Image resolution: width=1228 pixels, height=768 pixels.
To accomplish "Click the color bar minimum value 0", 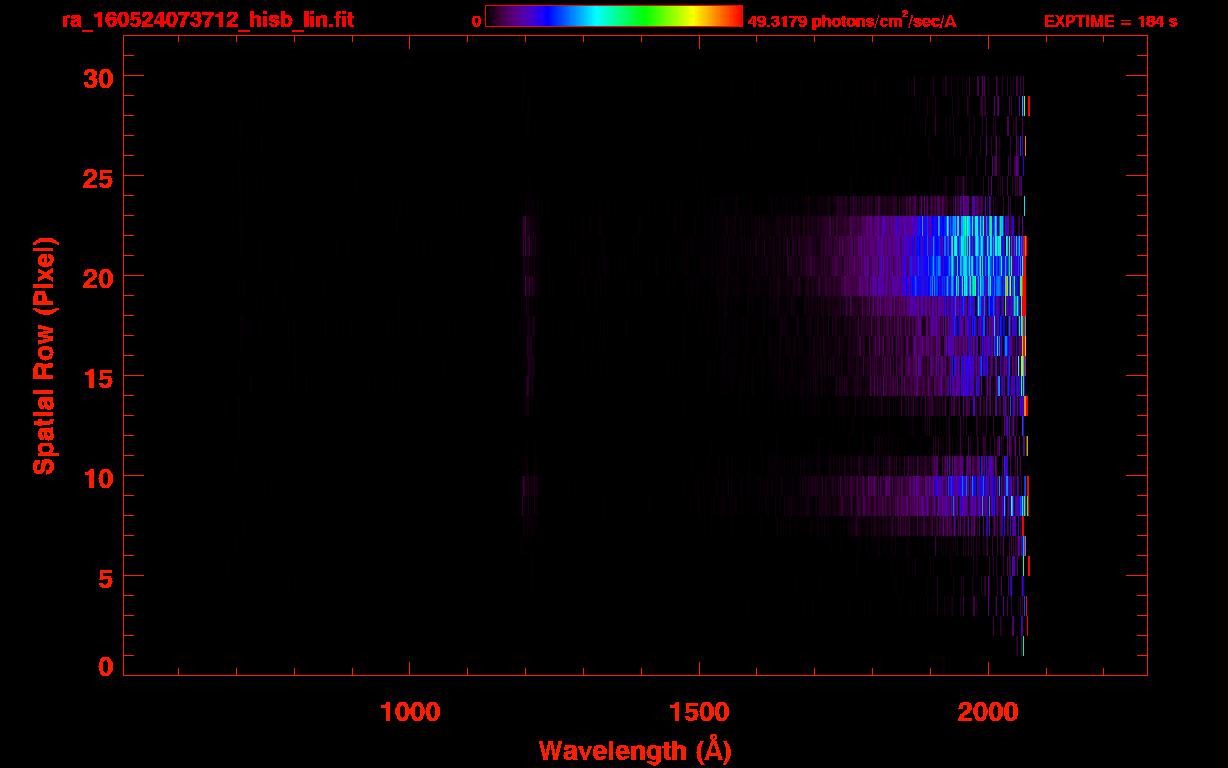I will tap(477, 21).
